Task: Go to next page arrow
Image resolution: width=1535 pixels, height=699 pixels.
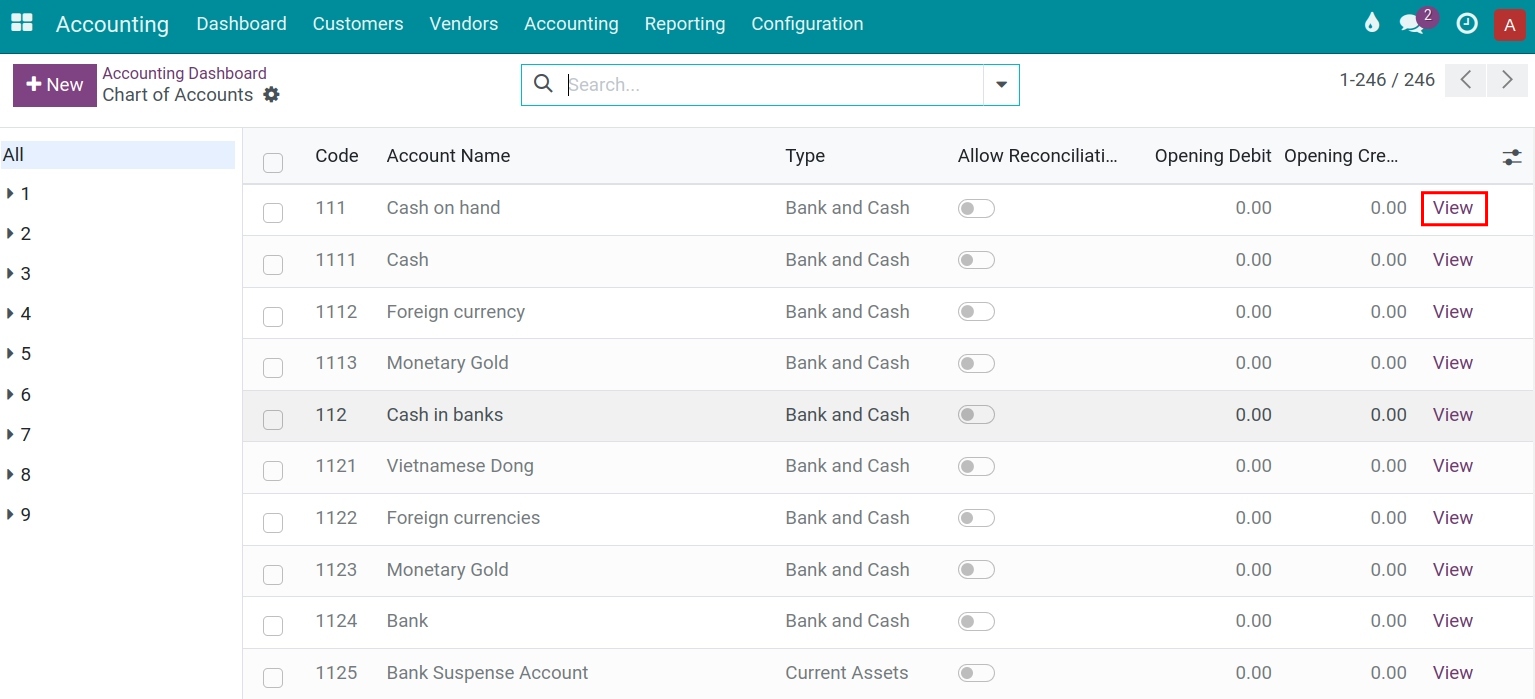Action: tap(1507, 81)
